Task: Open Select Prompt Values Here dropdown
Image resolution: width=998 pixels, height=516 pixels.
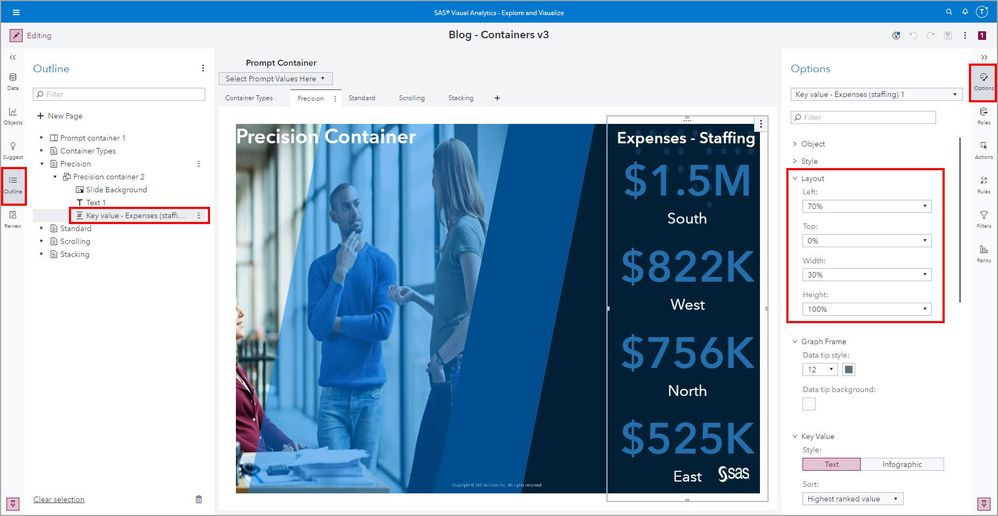Action: click(276, 79)
